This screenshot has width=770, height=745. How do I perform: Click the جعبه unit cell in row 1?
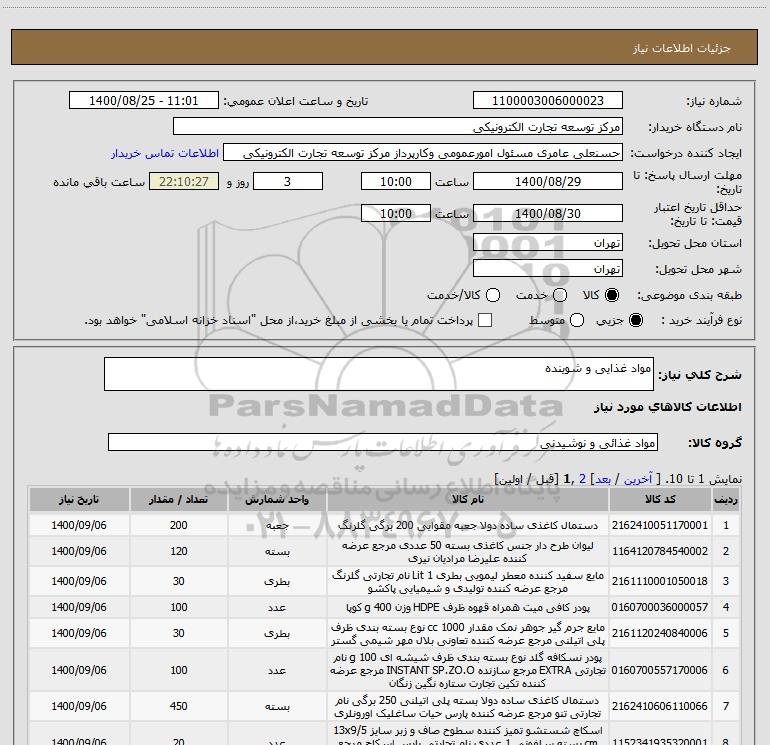[277, 525]
